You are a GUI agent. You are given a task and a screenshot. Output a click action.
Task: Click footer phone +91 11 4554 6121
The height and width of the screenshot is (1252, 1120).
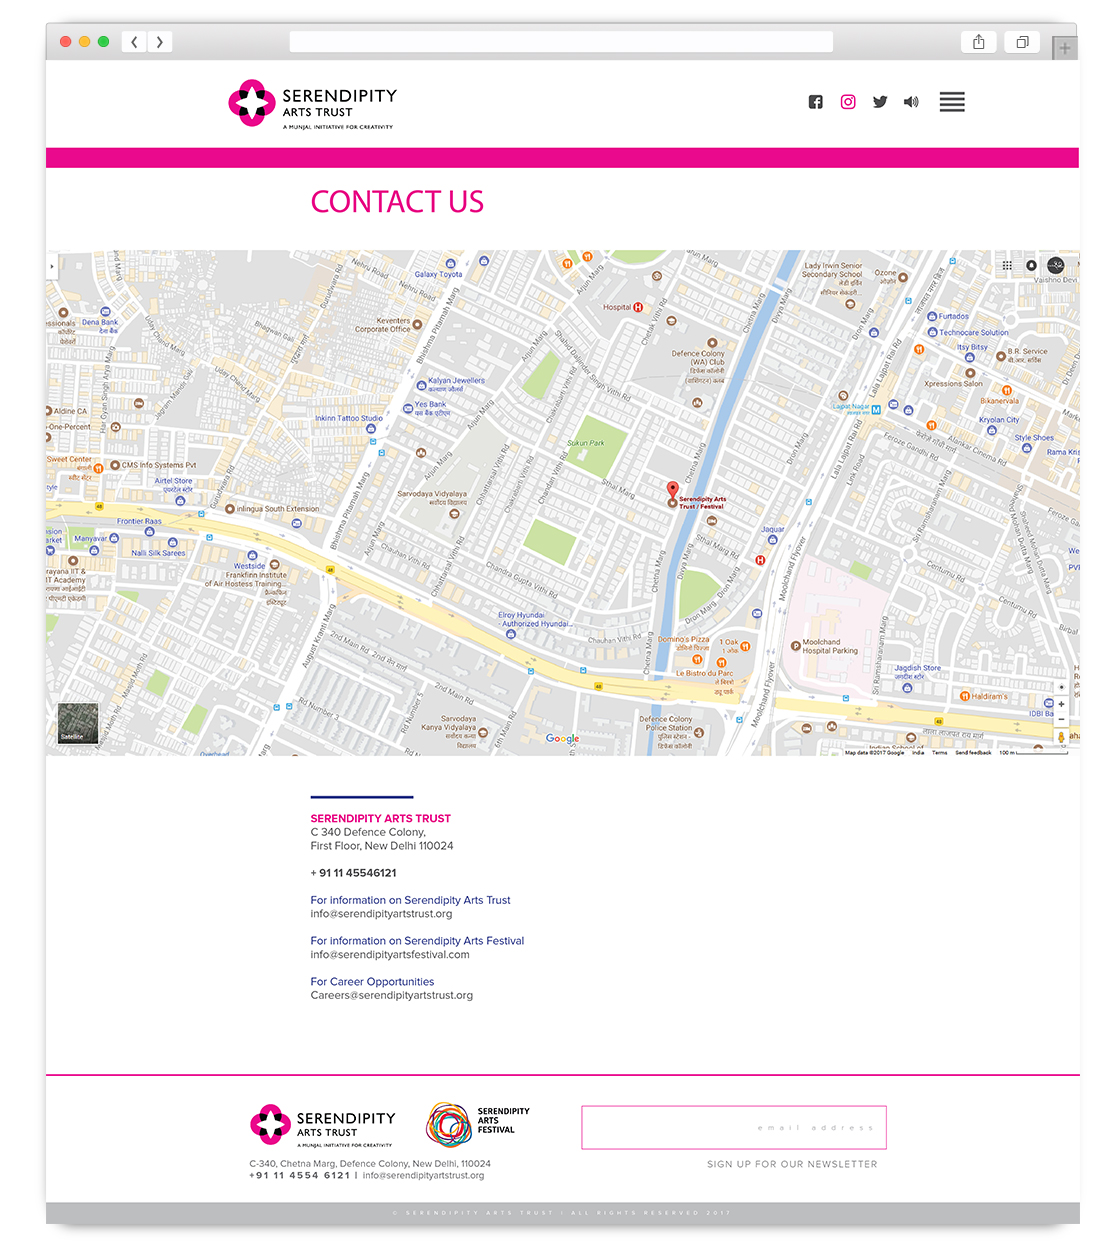pyautogui.click(x=299, y=1176)
